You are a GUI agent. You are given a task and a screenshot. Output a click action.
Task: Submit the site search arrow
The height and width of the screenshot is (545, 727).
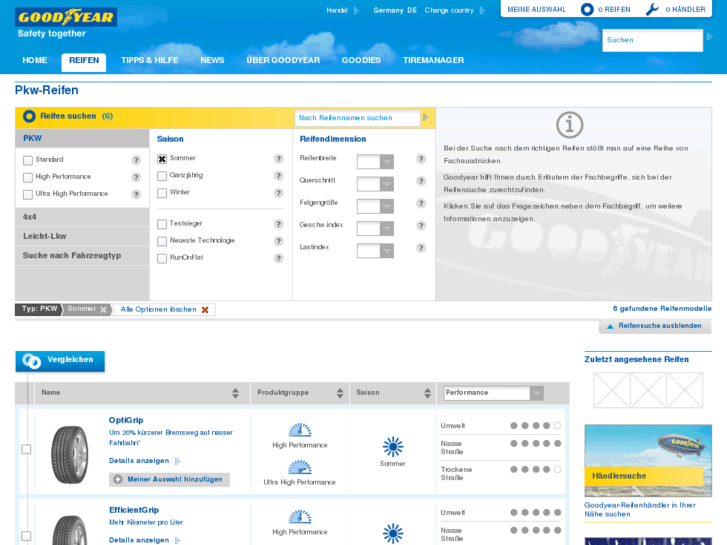(x=709, y=37)
